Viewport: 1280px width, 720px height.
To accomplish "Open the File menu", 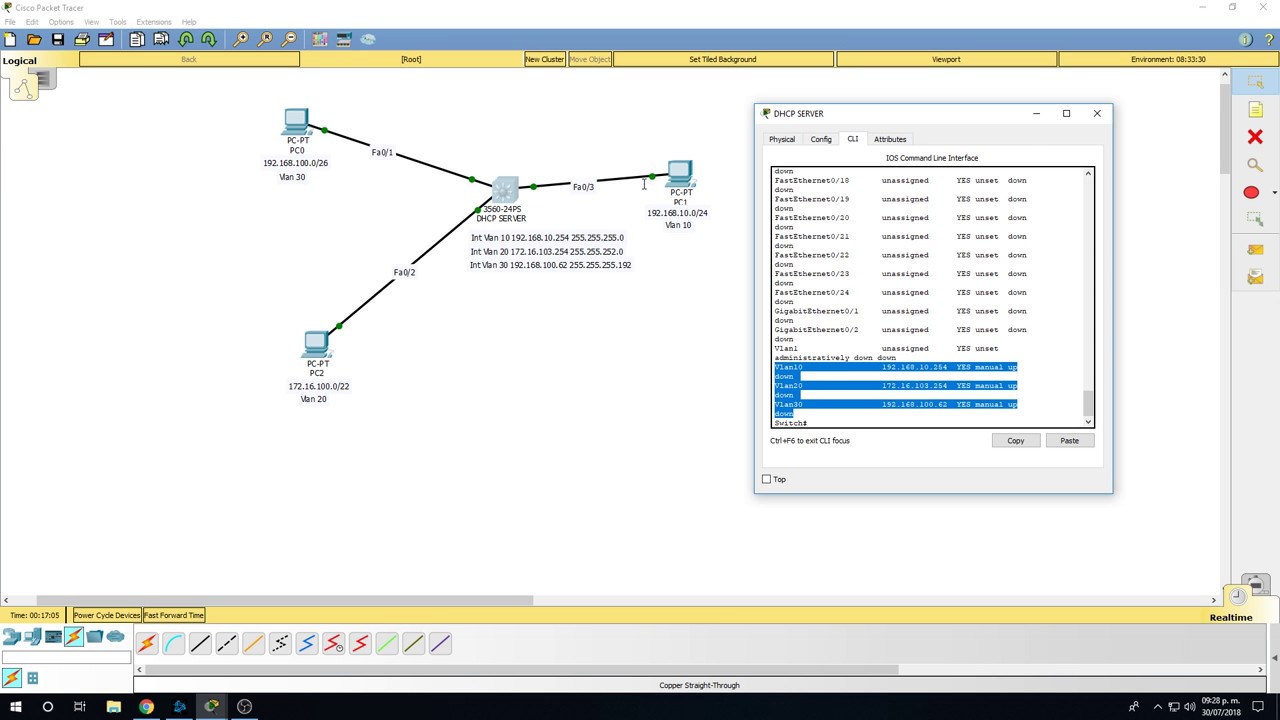I will coord(10,22).
